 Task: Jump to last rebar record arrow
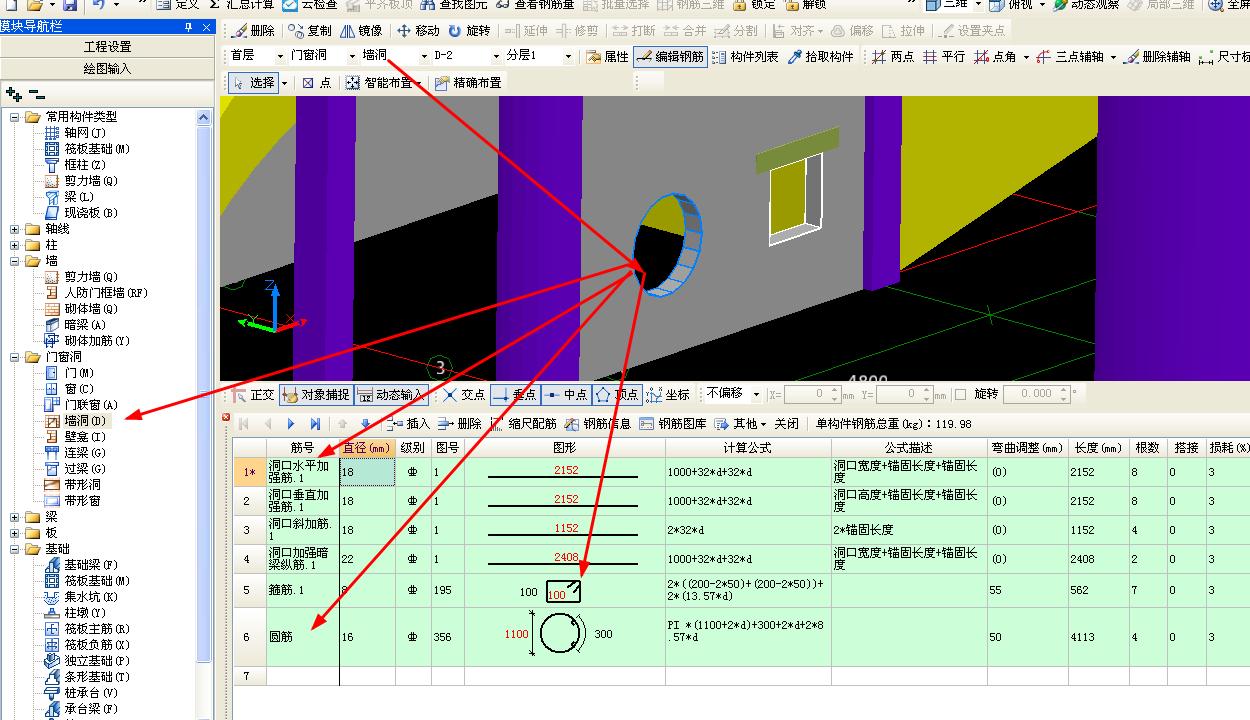point(315,424)
